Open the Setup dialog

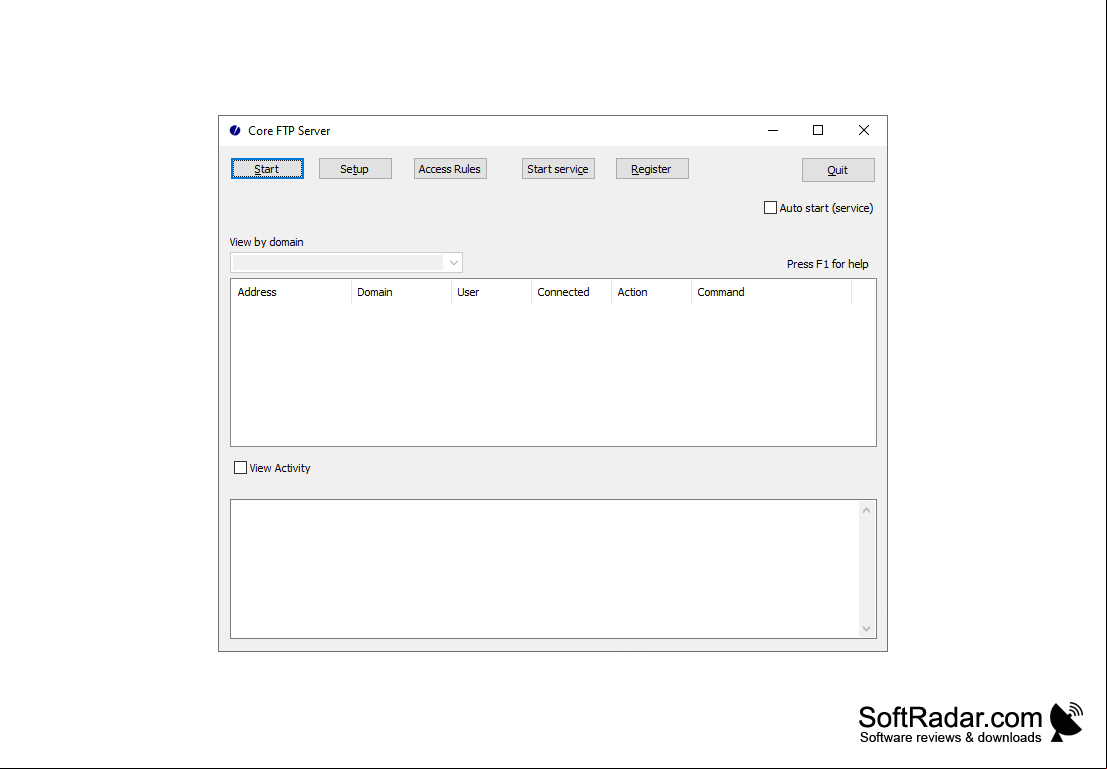point(355,169)
